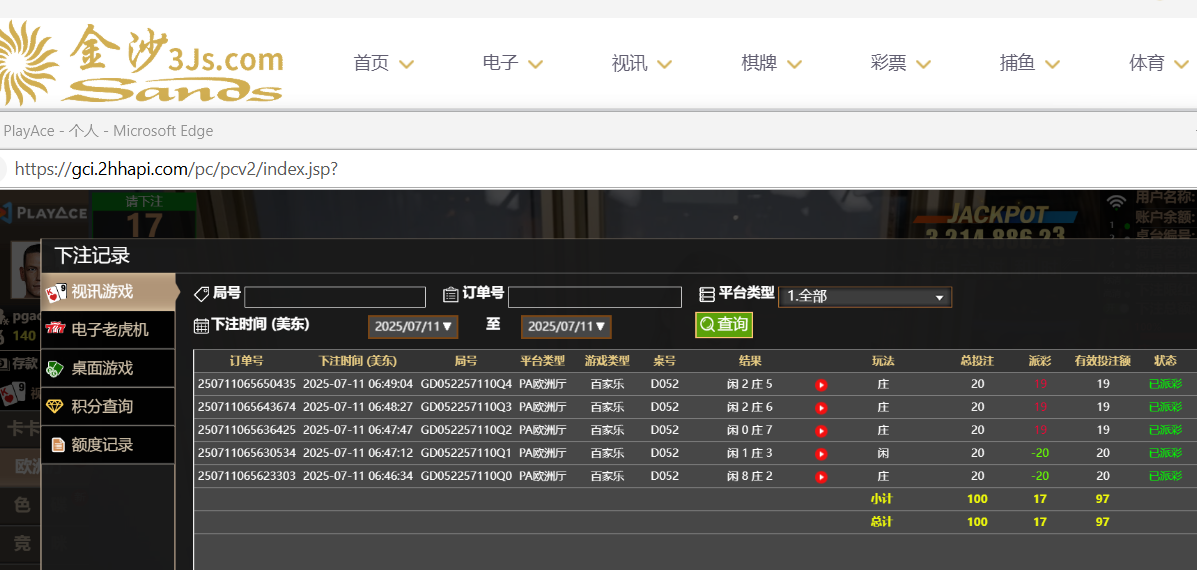Click the 777 slot icon of 电子老虎机
Viewport: 1197px width, 570px height.
click(56, 329)
